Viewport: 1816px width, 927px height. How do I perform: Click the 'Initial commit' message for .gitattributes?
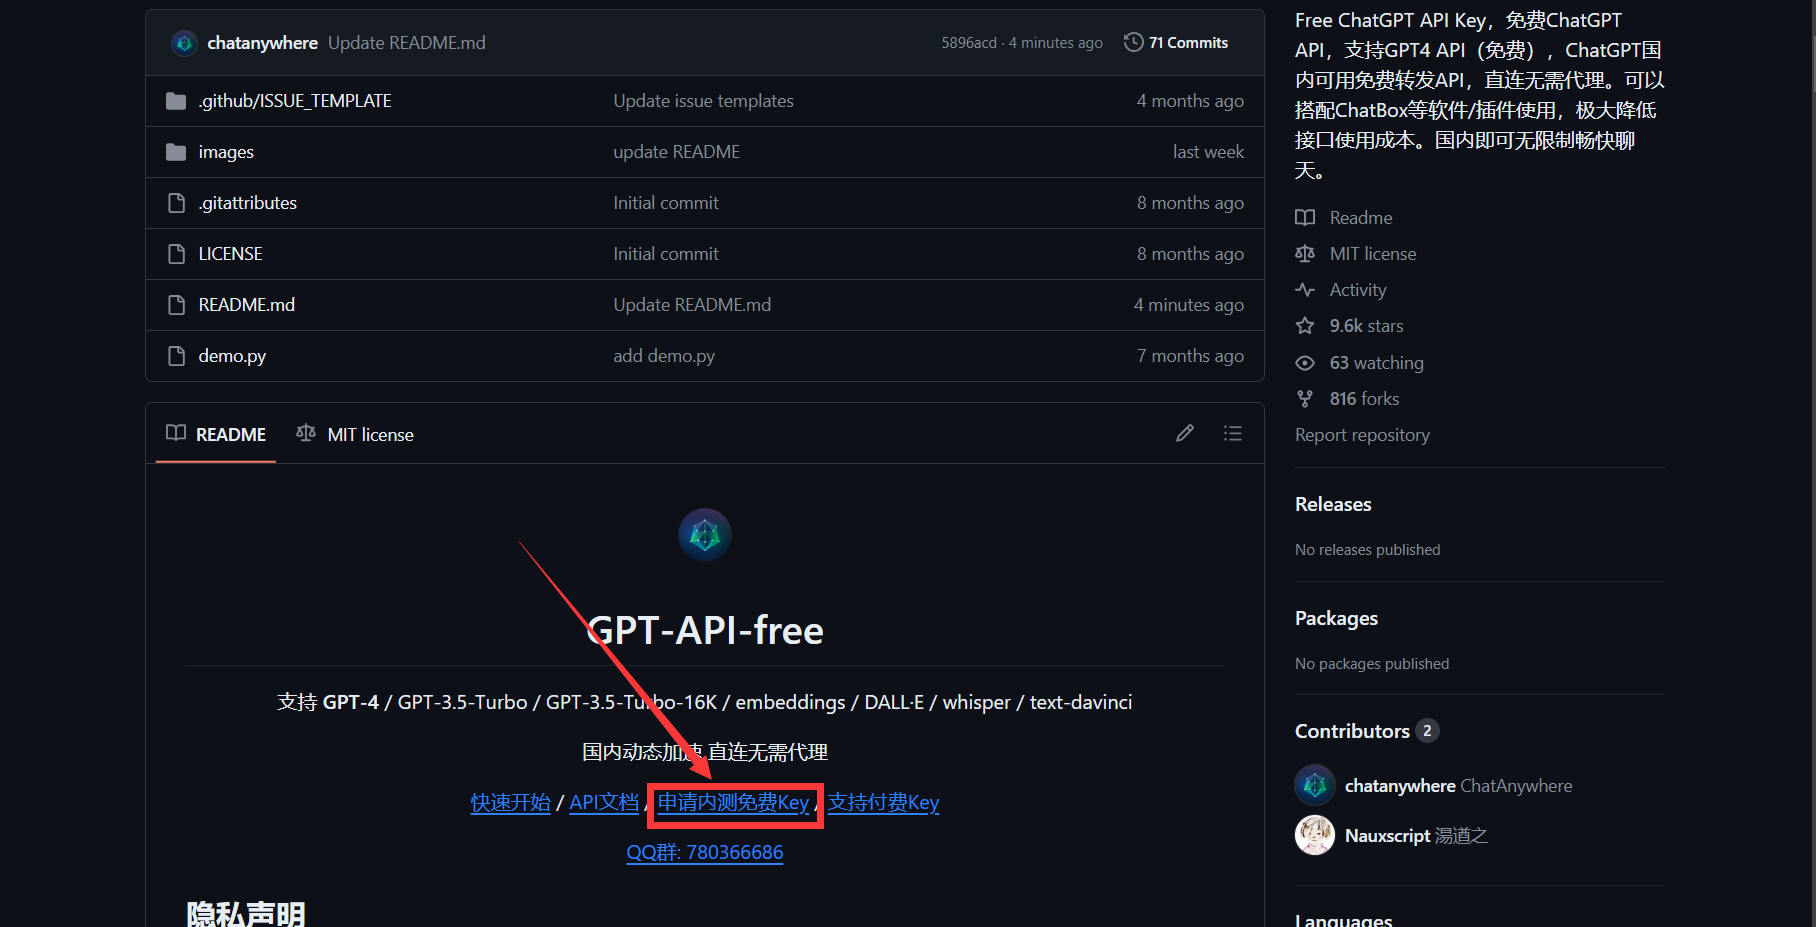[666, 203]
